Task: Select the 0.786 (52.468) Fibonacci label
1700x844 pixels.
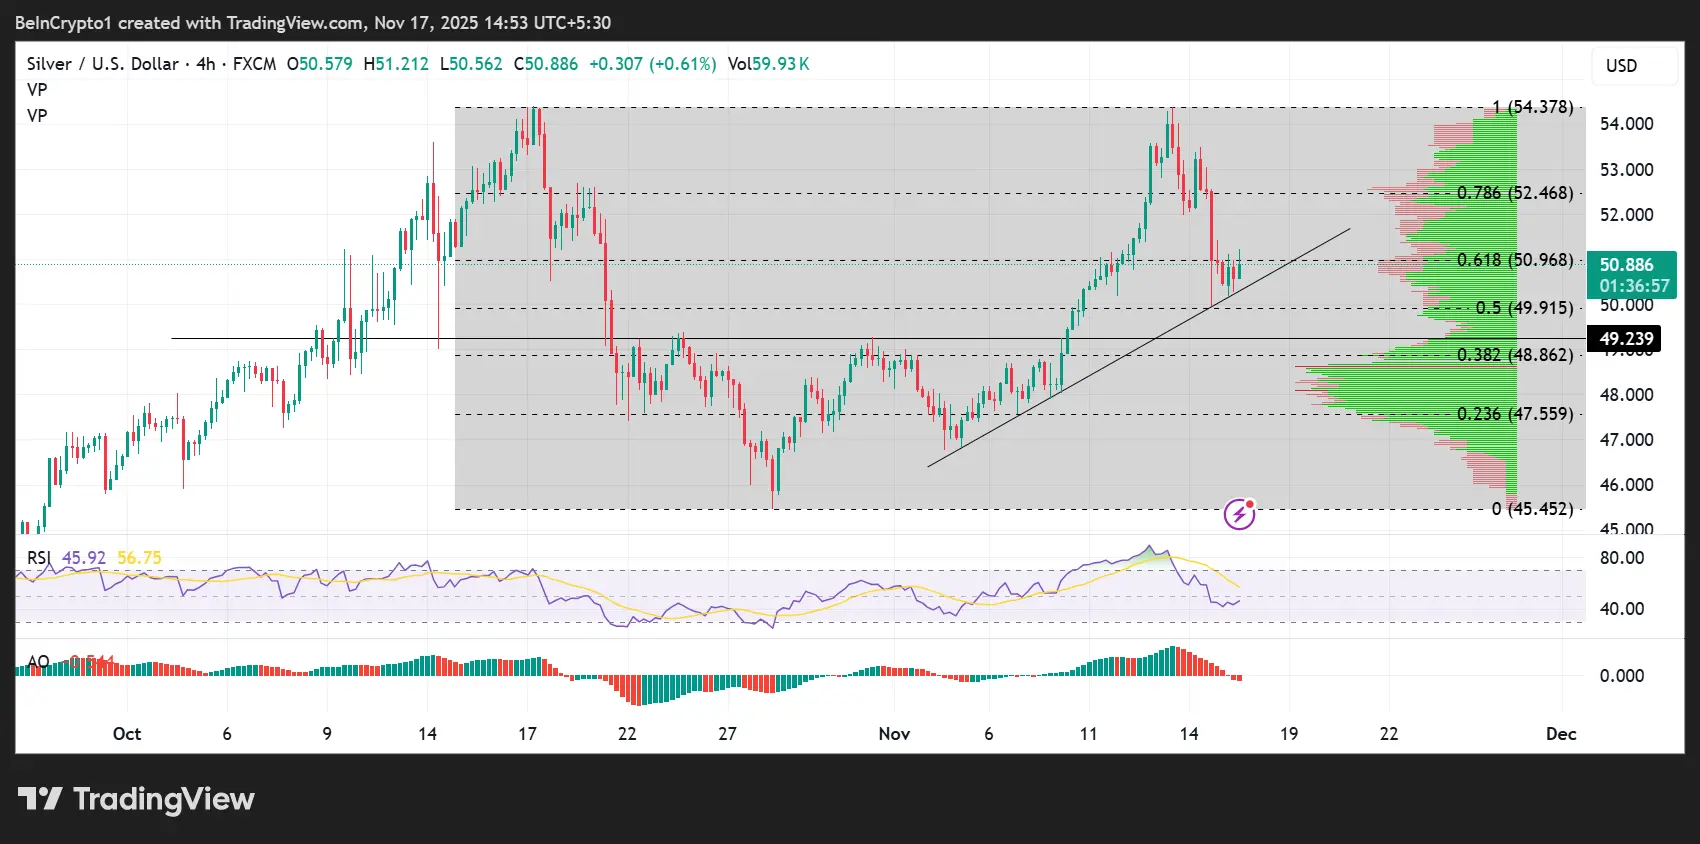Action: coord(1514,193)
